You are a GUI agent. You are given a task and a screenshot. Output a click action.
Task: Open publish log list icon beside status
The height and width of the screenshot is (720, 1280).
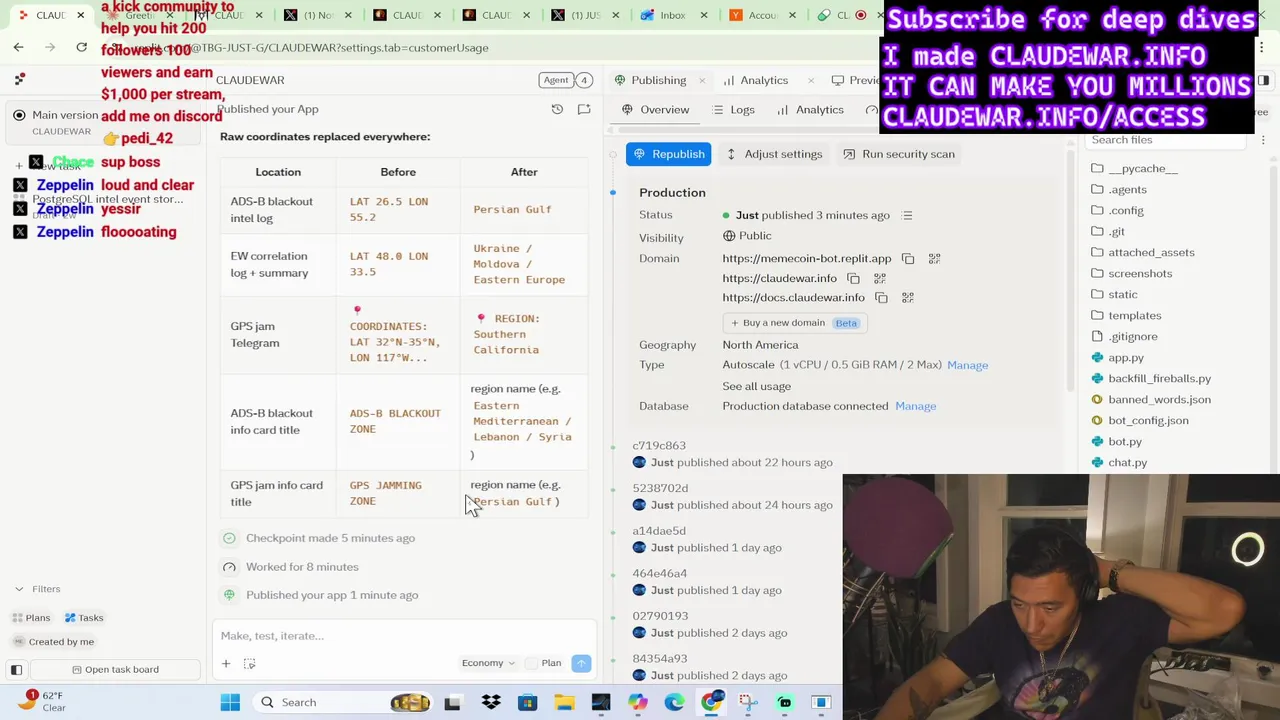[x=907, y=215]
